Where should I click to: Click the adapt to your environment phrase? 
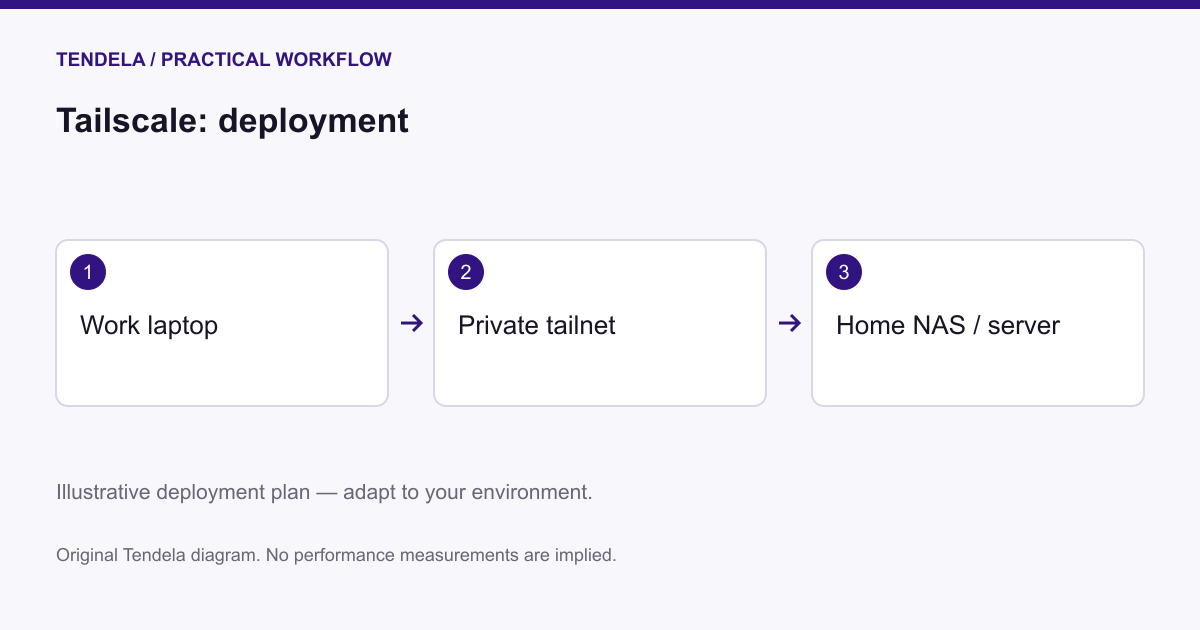click(x=468, y=493)
